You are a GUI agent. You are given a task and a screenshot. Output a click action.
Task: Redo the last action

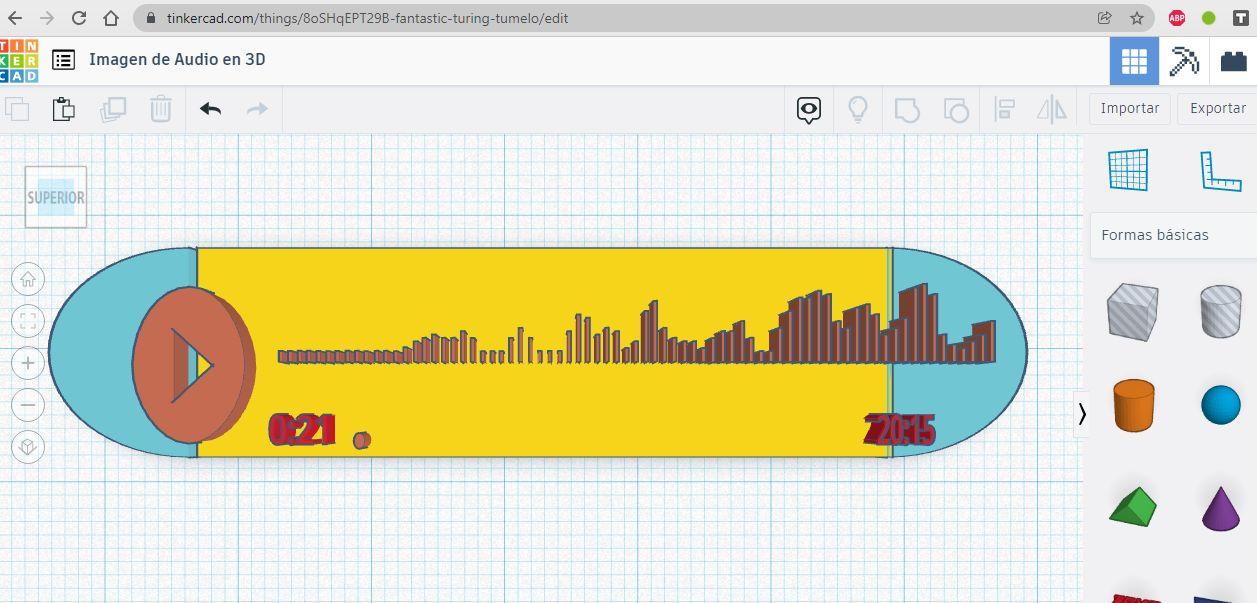click(257, 109)
